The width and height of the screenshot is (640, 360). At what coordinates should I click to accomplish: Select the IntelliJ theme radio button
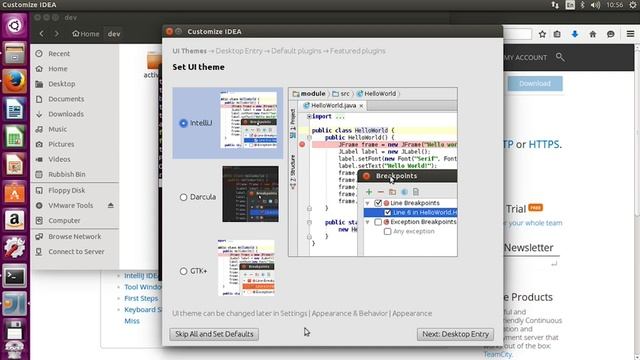coord(183,123)
